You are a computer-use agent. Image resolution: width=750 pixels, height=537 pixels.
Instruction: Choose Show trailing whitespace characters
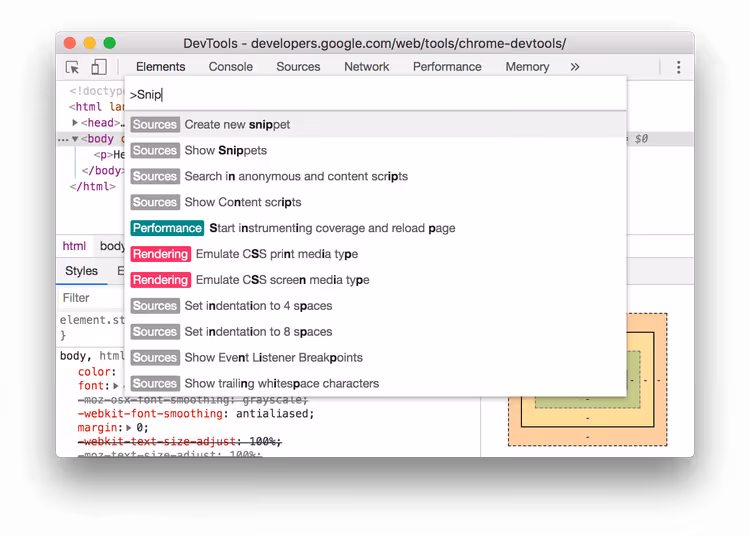(x=375, y=383)
